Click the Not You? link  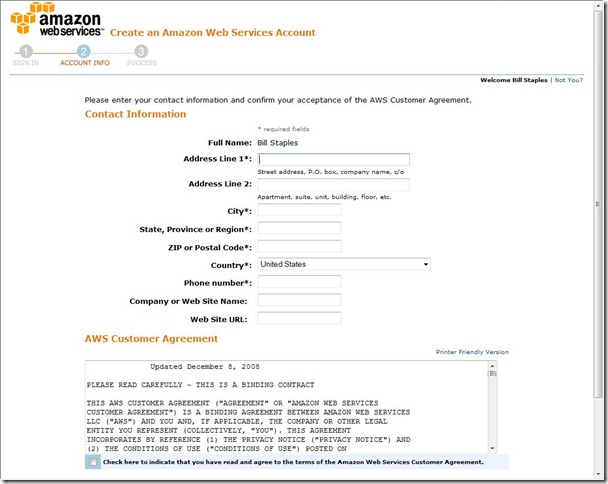(x=568, y=80)
